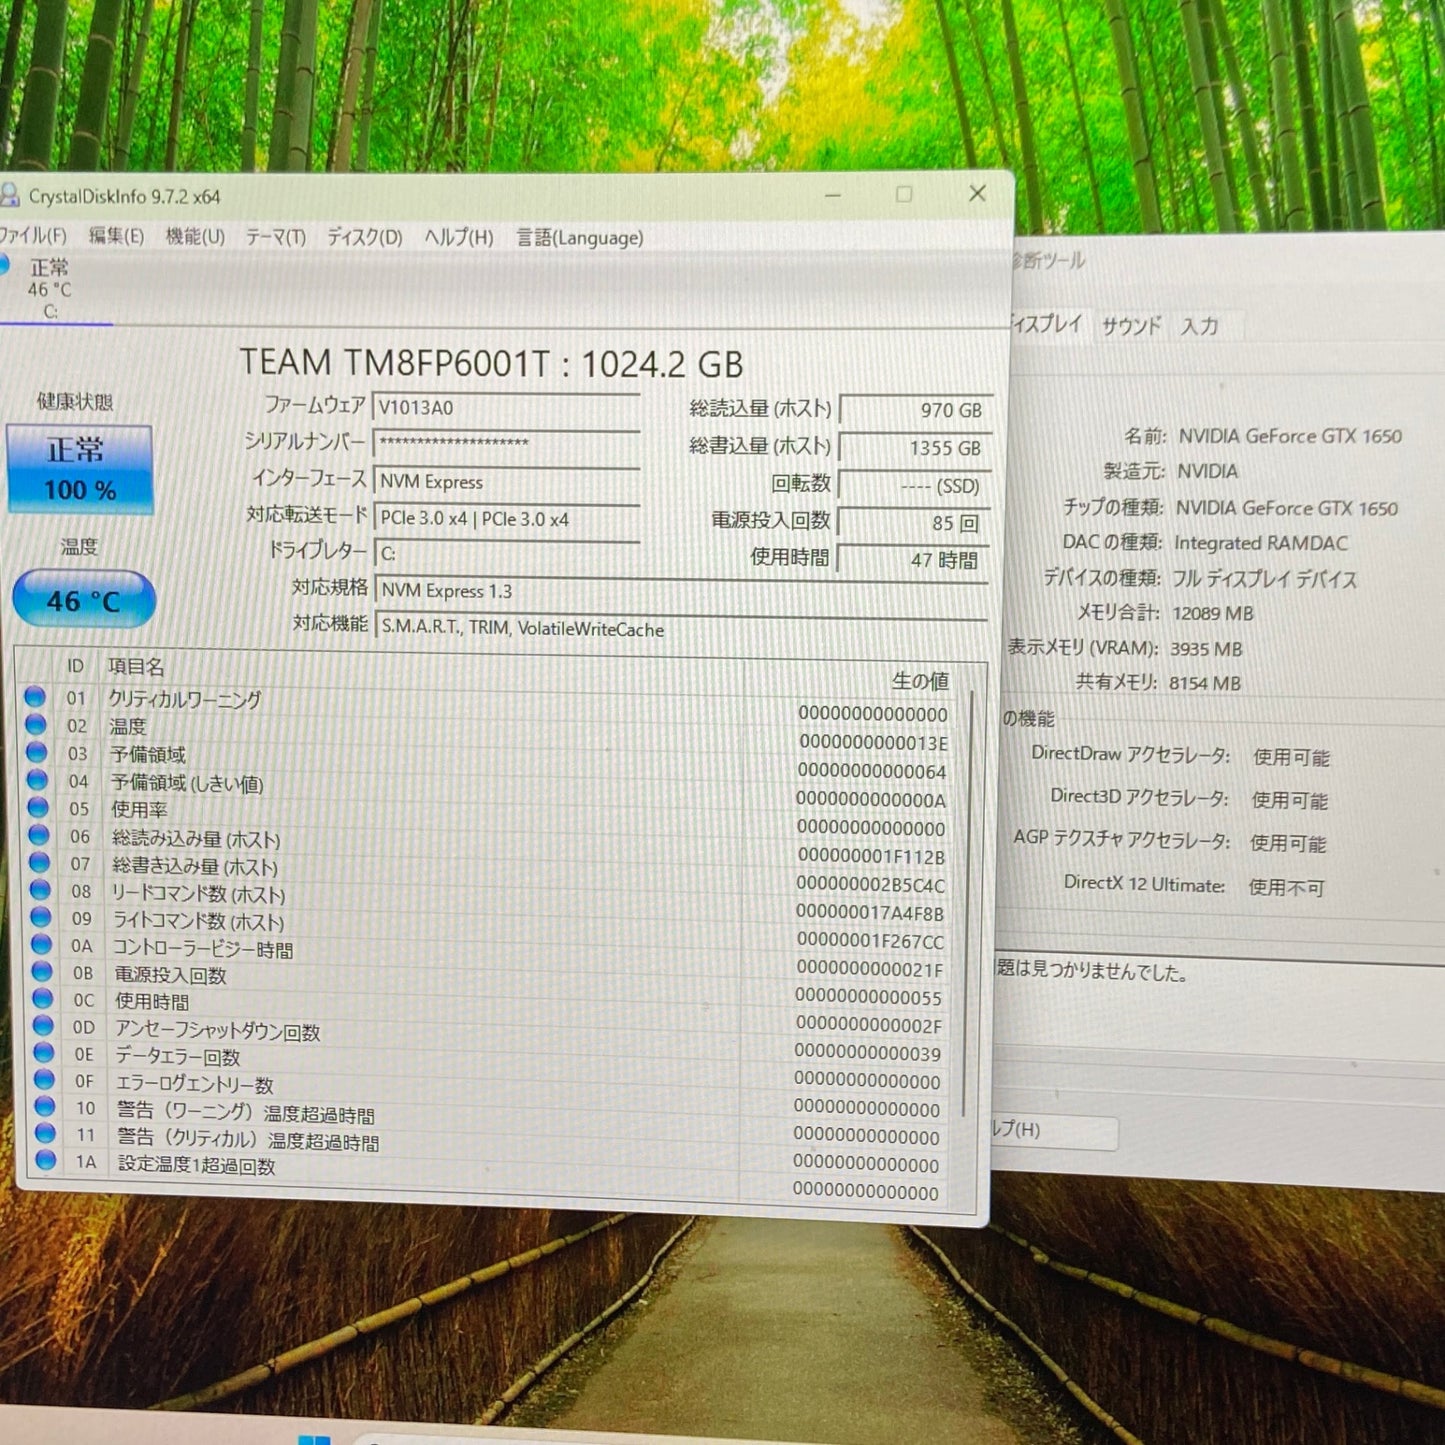Click blue status icon for 総読み込み量 (ホスト) row
The image size is (1445, 1445).
39,834
